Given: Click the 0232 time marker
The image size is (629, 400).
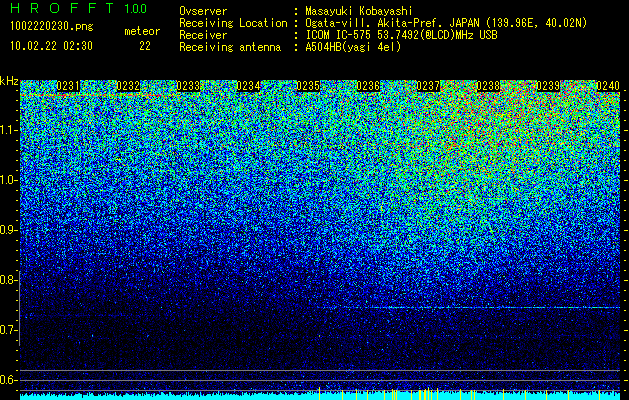Looking at the screenshot, I should [128, 86].
